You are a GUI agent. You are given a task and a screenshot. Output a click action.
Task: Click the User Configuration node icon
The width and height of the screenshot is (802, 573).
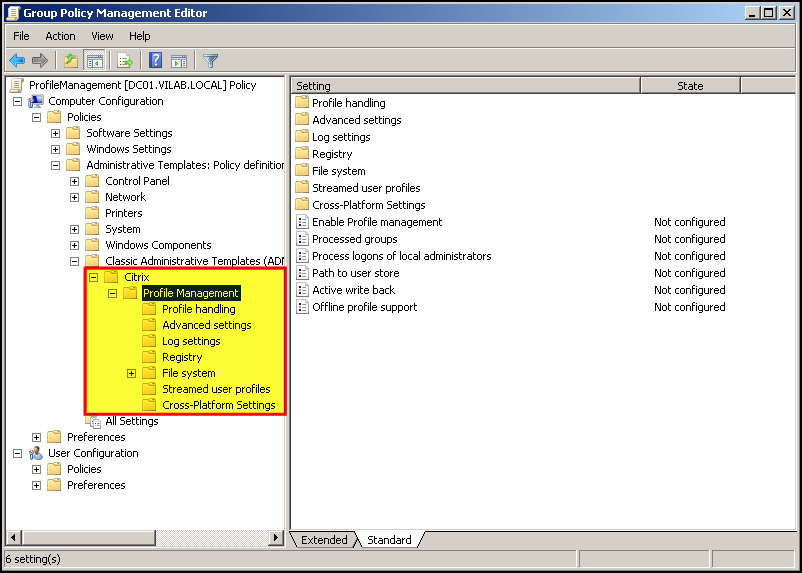(36, 453)
